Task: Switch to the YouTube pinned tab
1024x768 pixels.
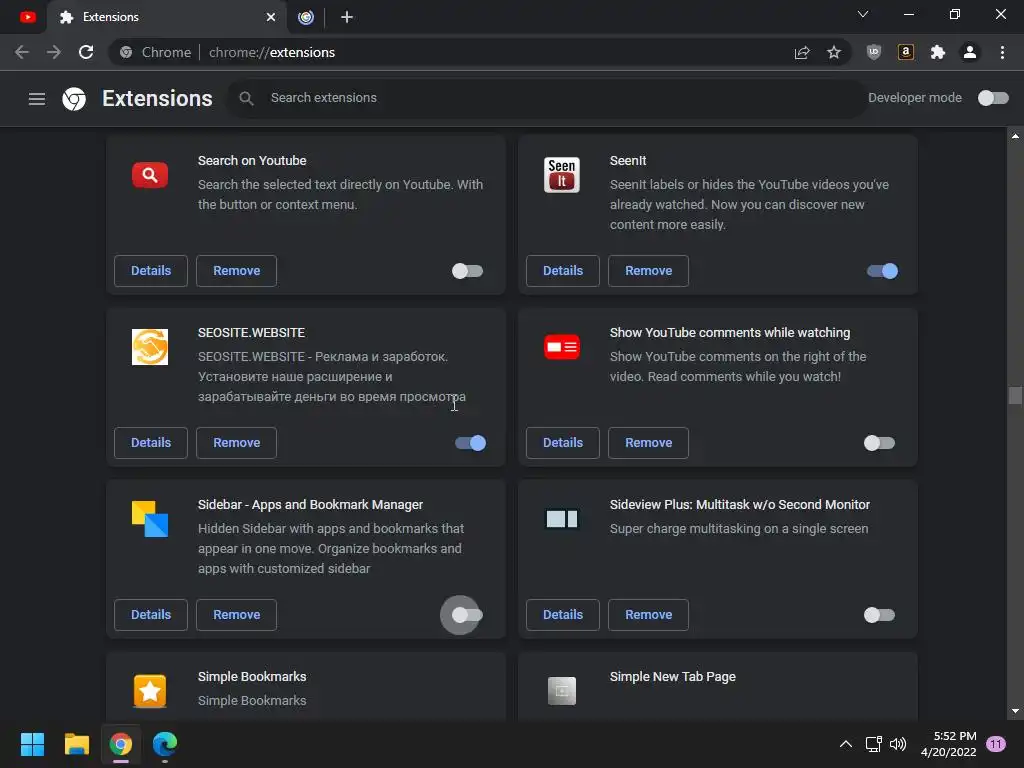Action: click(27, 17)
